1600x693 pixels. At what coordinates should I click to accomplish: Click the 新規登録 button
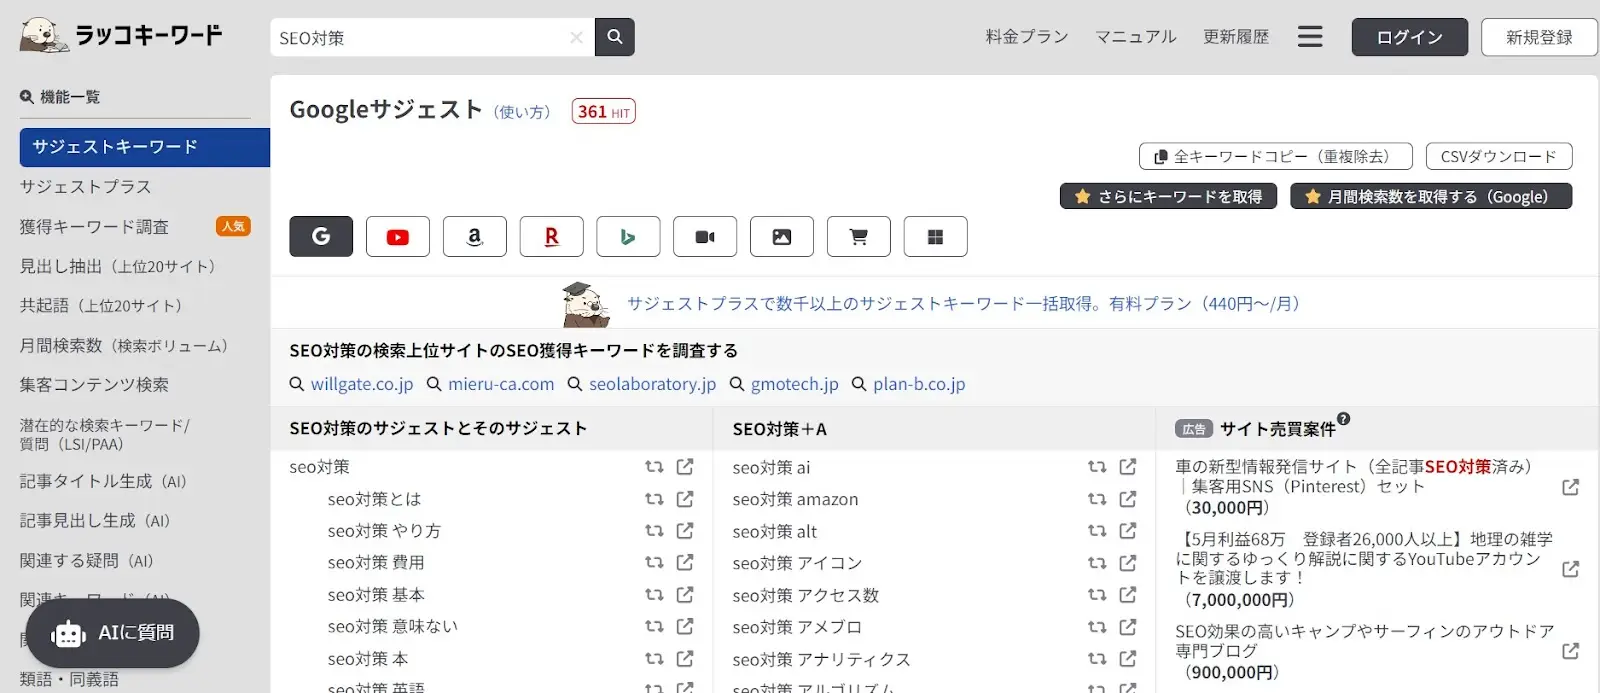[x=1539, y=37]
